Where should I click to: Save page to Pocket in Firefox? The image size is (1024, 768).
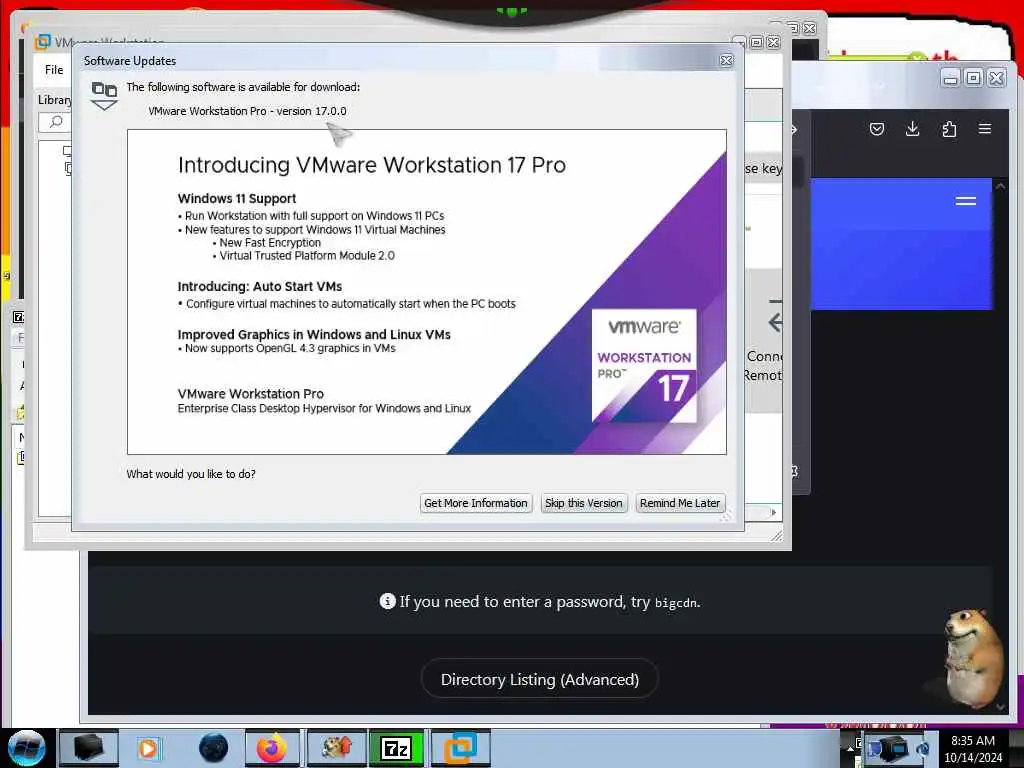click(876, 129)
